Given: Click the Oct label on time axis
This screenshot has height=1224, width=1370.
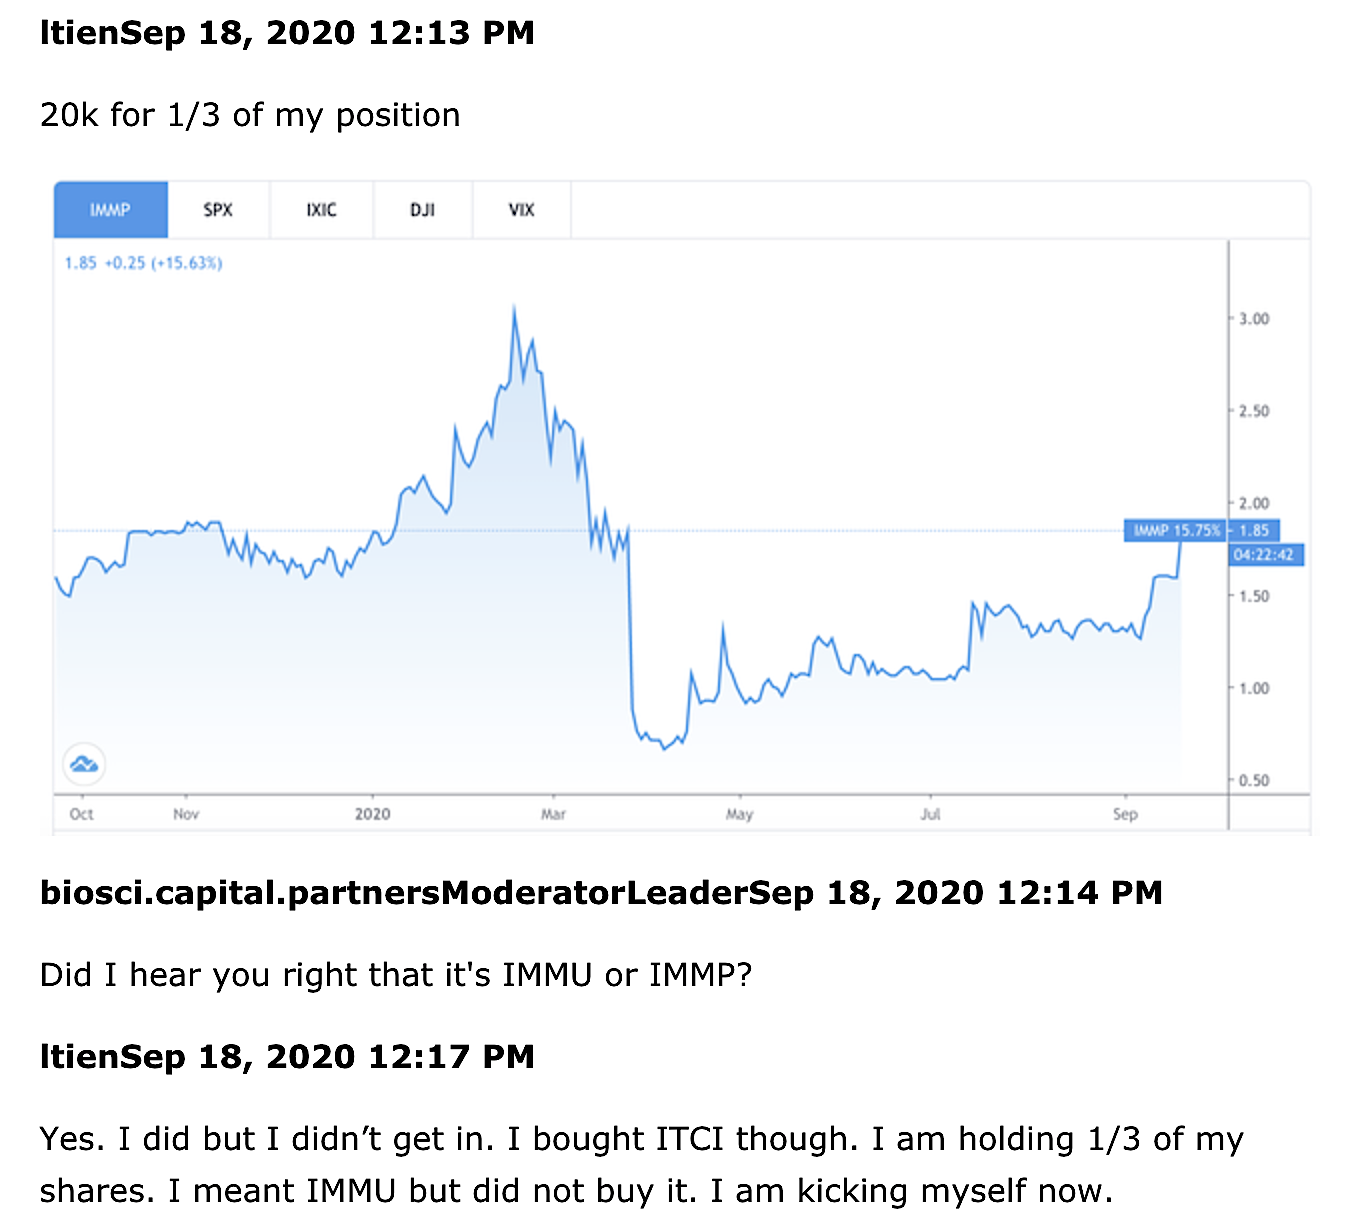Looking at the screenshot, I should (x=81, y=814).
